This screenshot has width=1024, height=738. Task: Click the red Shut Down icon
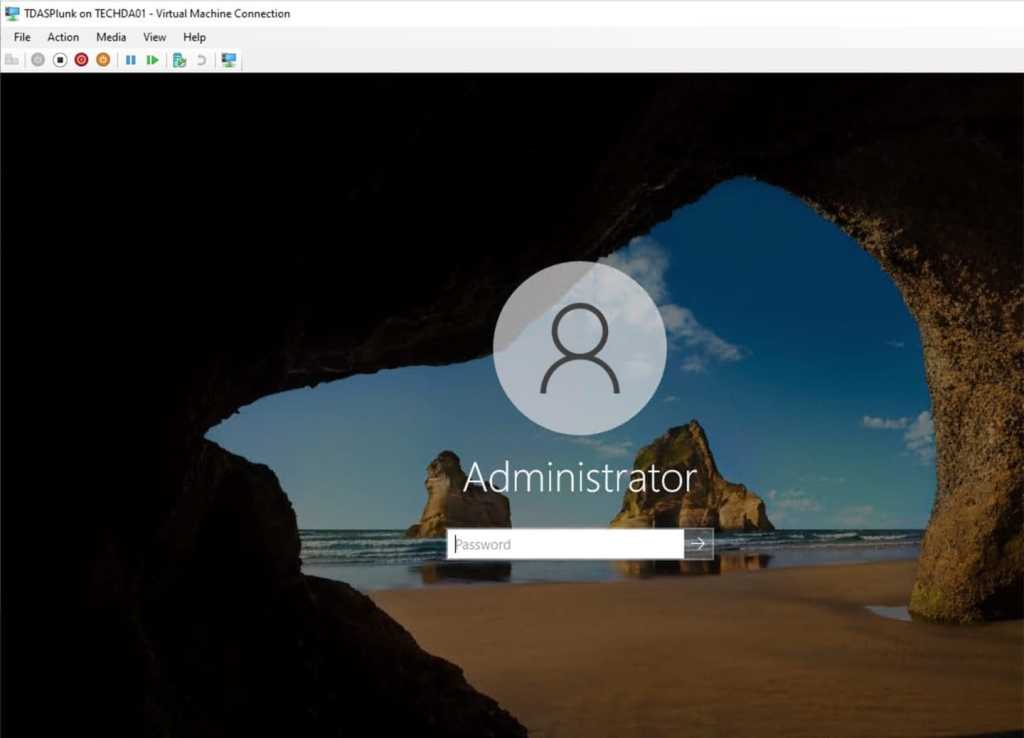[x=82, y=60]
